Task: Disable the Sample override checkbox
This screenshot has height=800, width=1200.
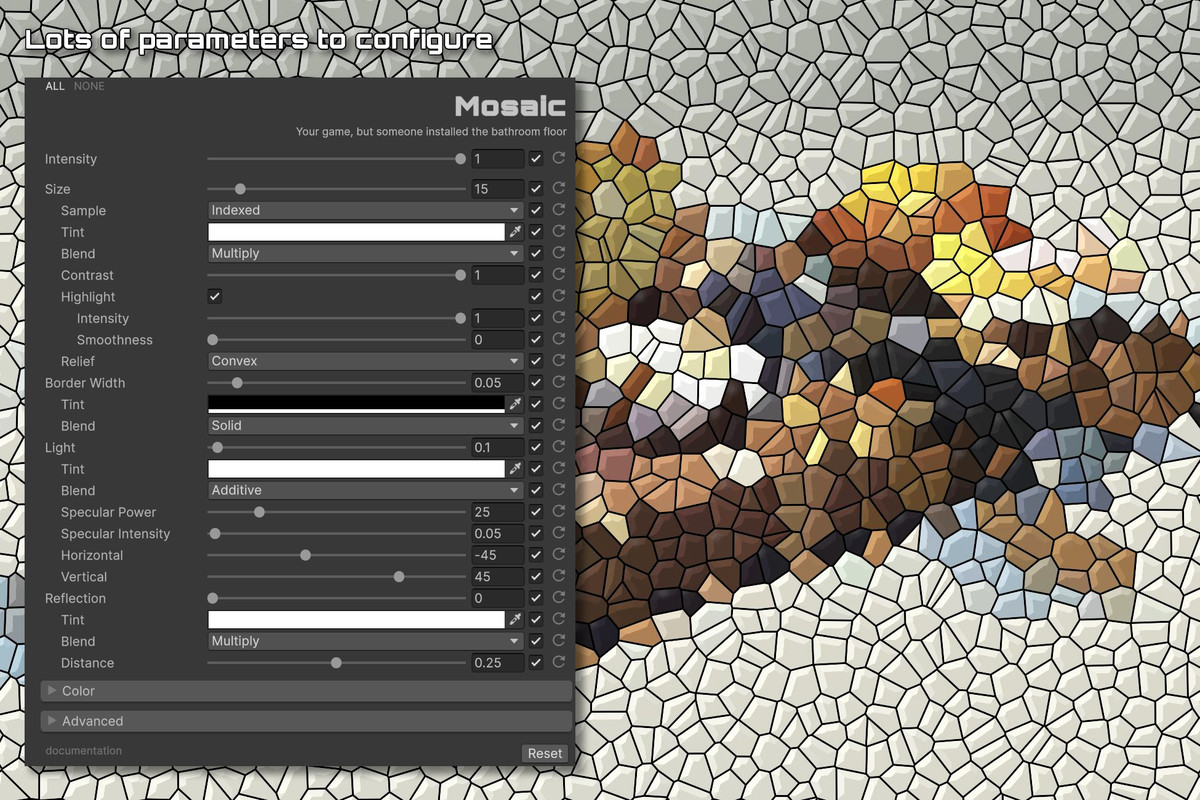Action: 537,210
